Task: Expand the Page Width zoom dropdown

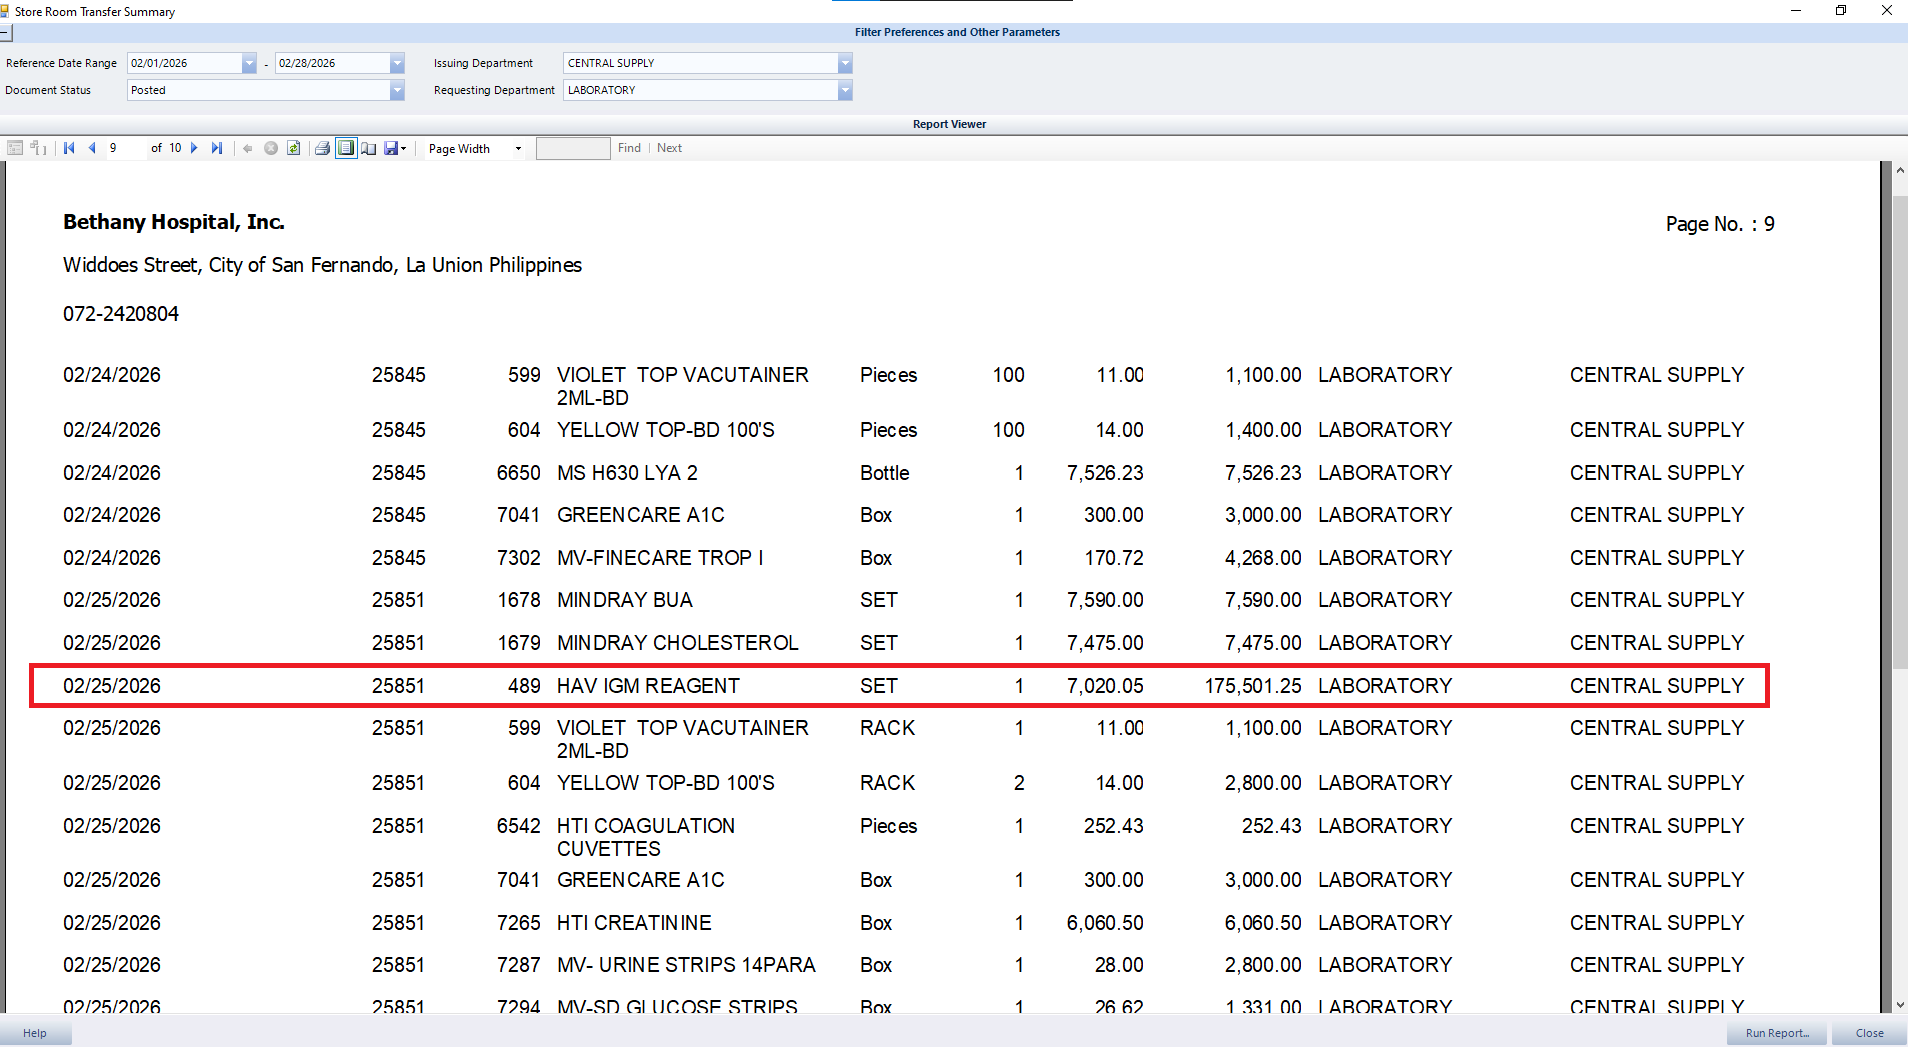Action: (518, 149)
